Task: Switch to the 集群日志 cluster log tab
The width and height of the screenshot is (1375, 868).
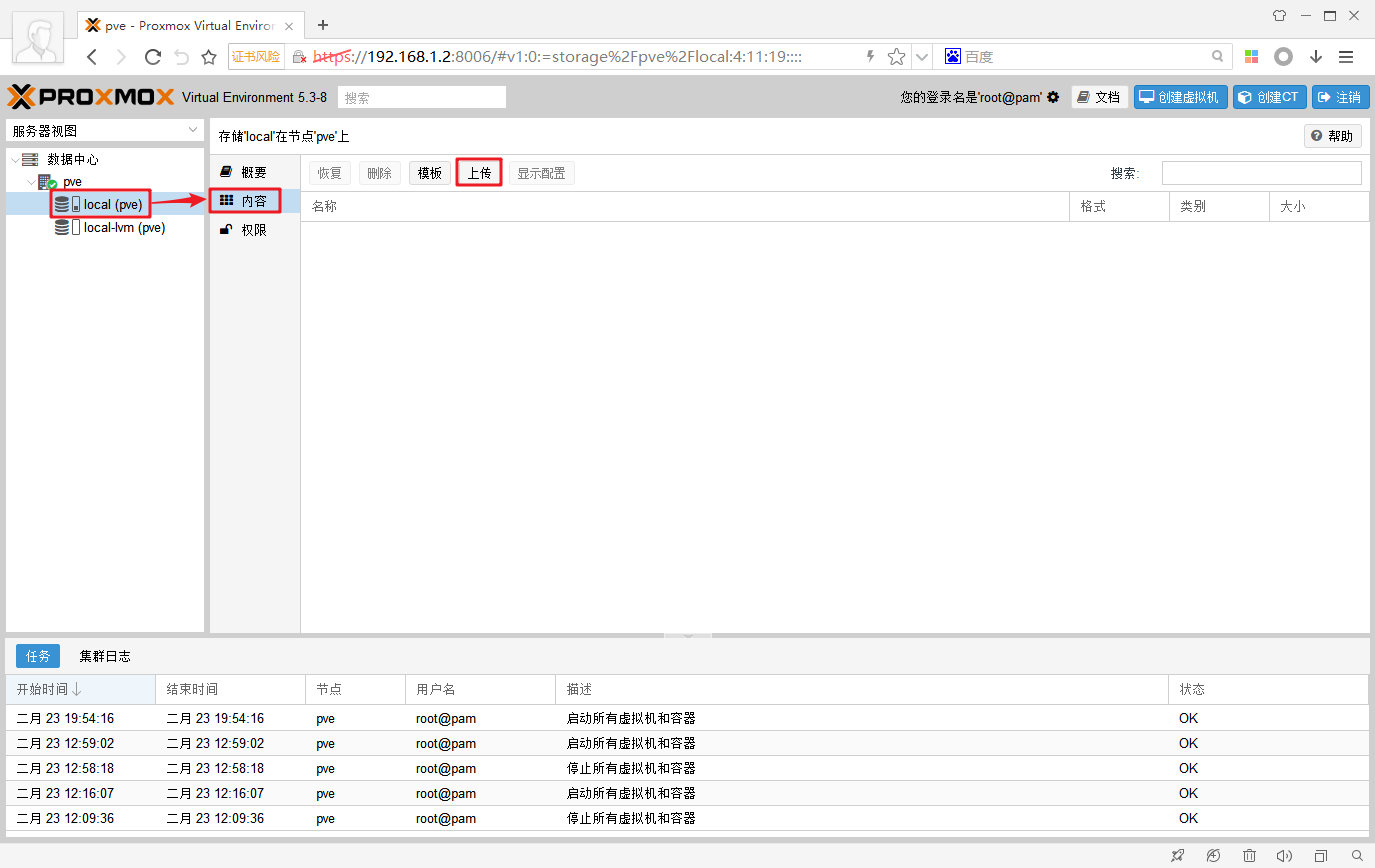Action: click(x=105, y=656)
